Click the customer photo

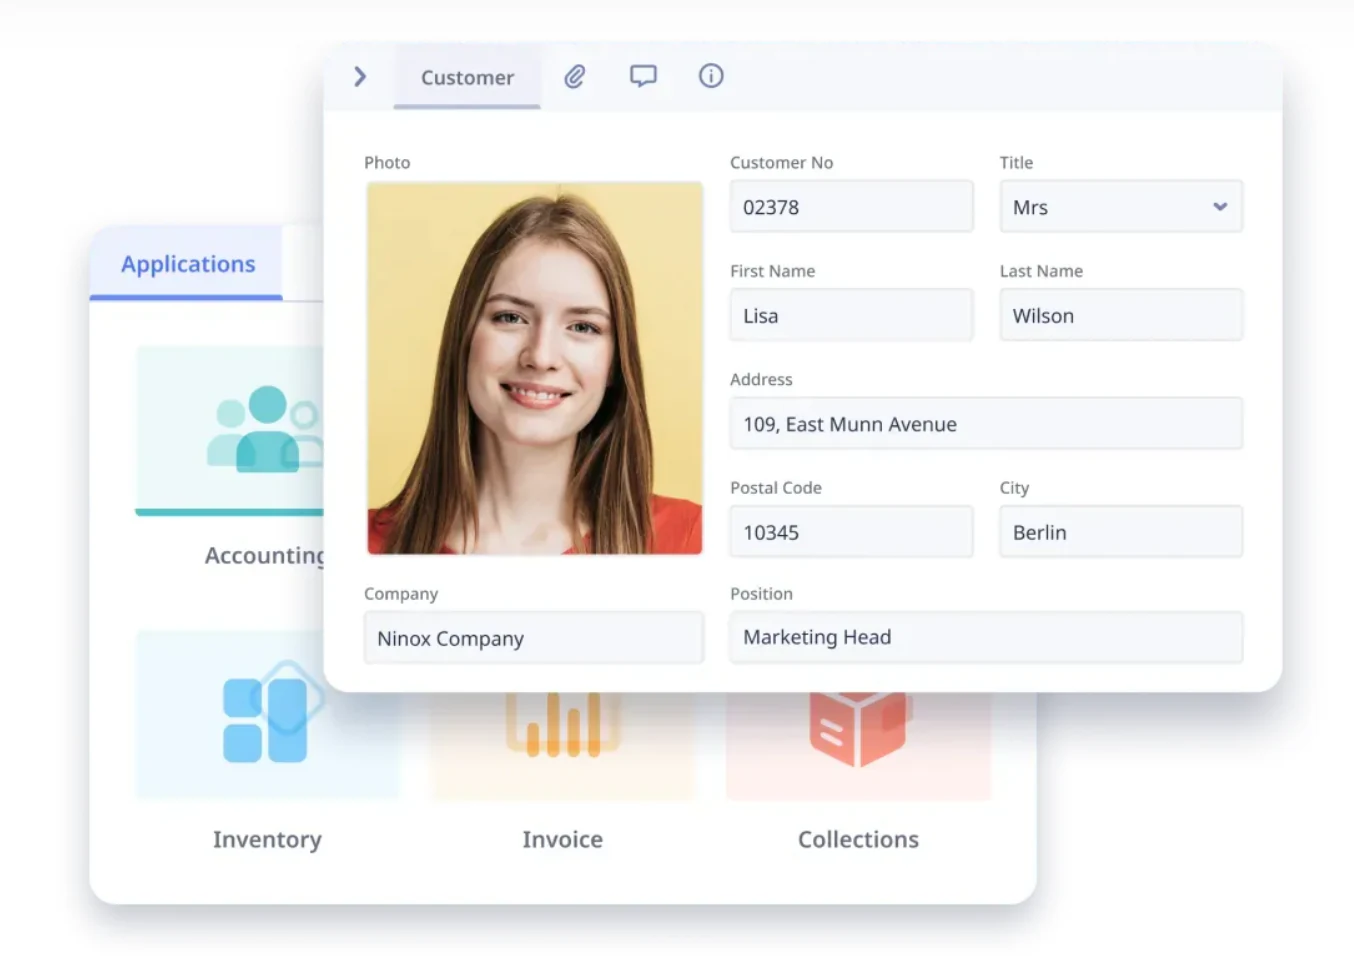(x=535, y=368)
